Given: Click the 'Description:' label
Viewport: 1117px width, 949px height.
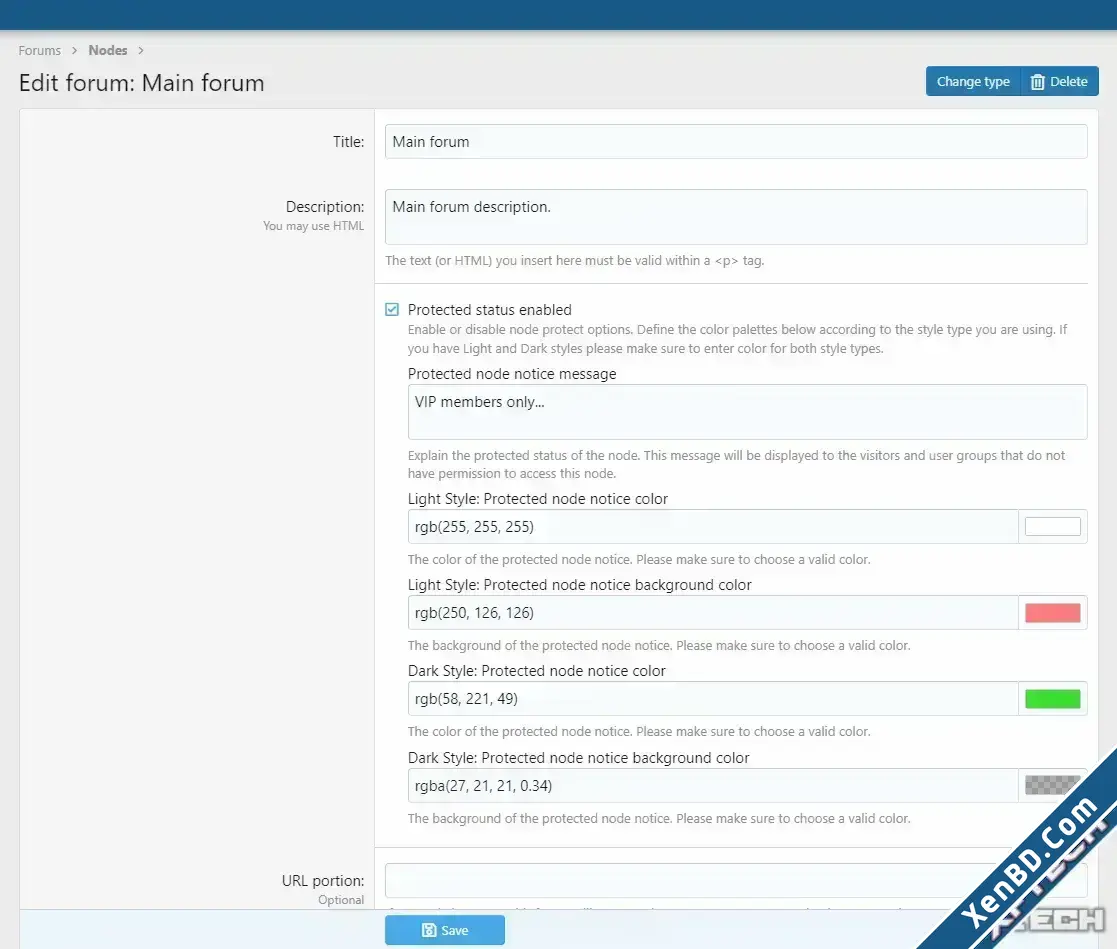Looking at the screenshot, I should [x=325, y=207].
